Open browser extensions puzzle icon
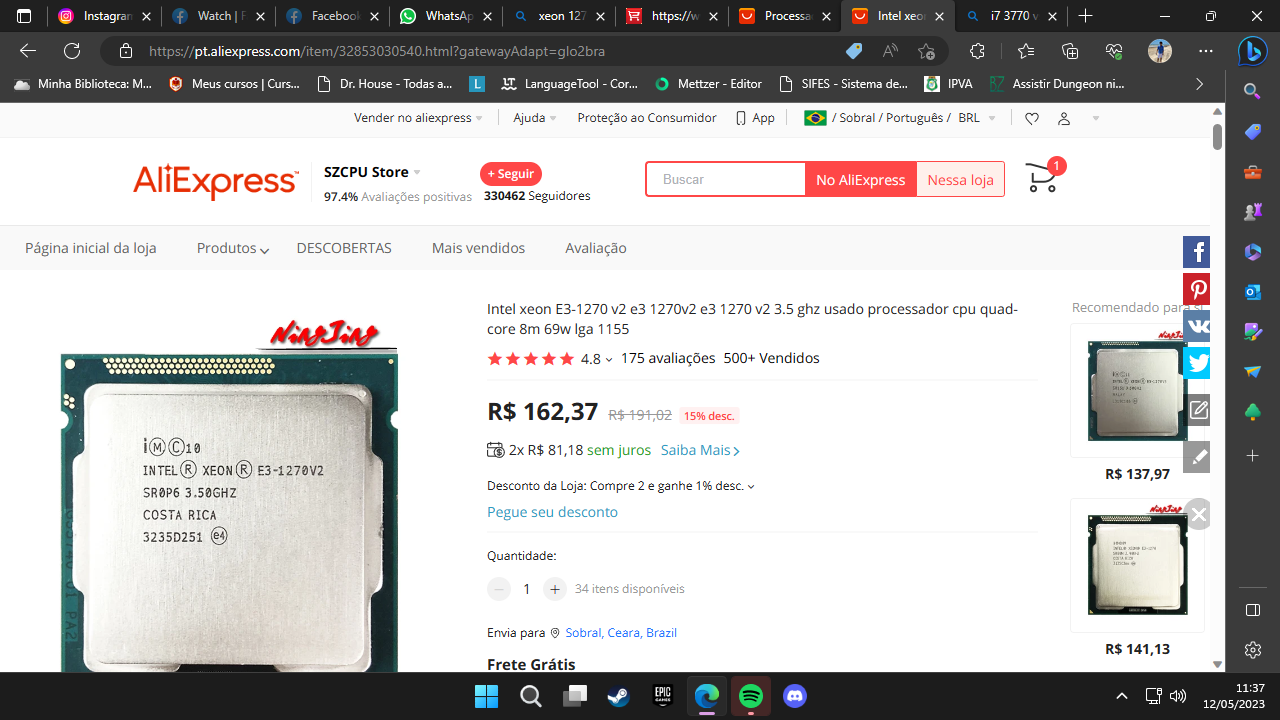The image size is (1280, 720). [978, 51]
